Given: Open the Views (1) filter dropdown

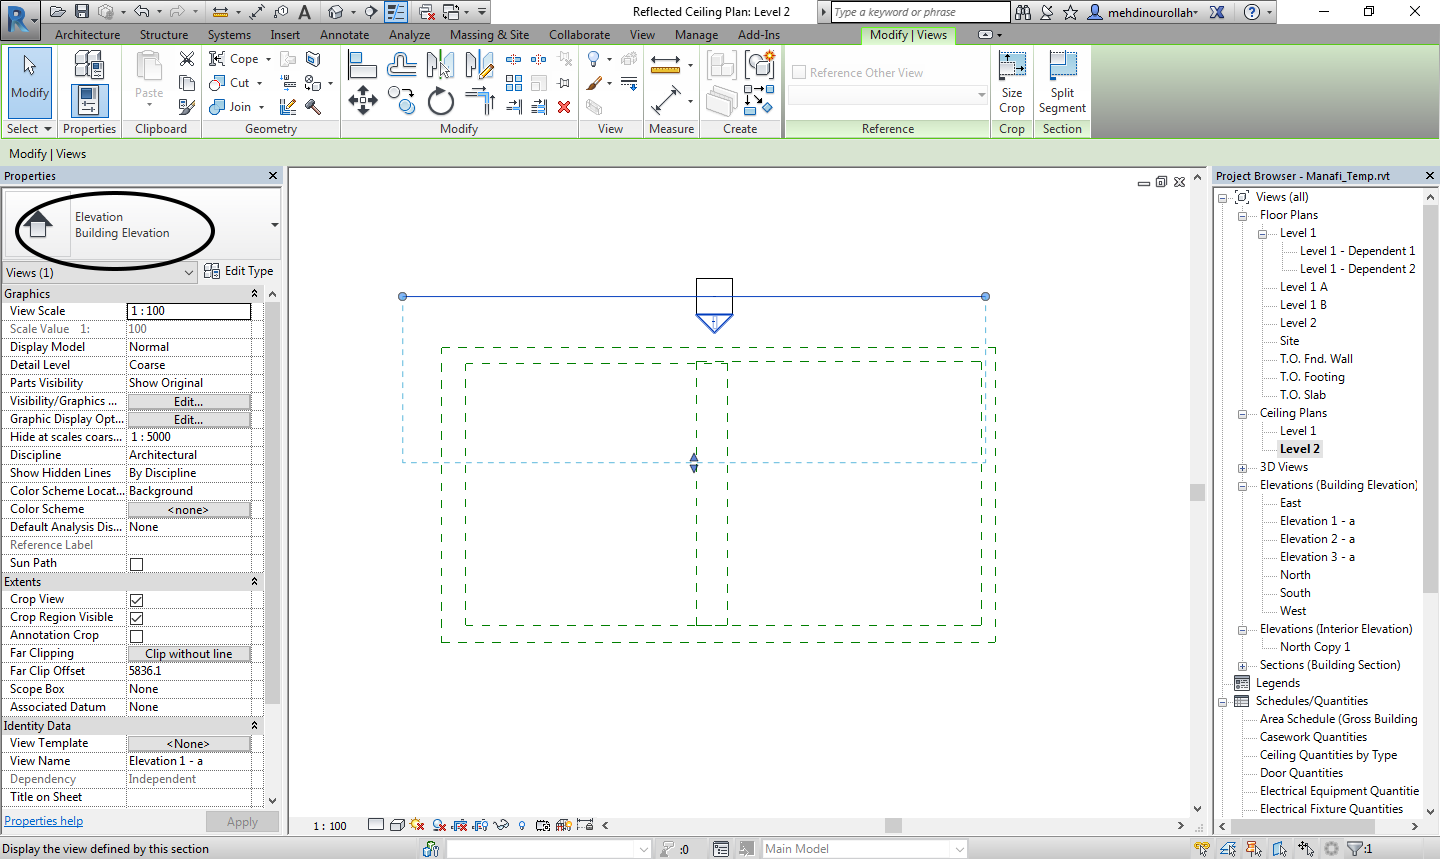Looking at the screenshot, I should click(x=100, y=273).
